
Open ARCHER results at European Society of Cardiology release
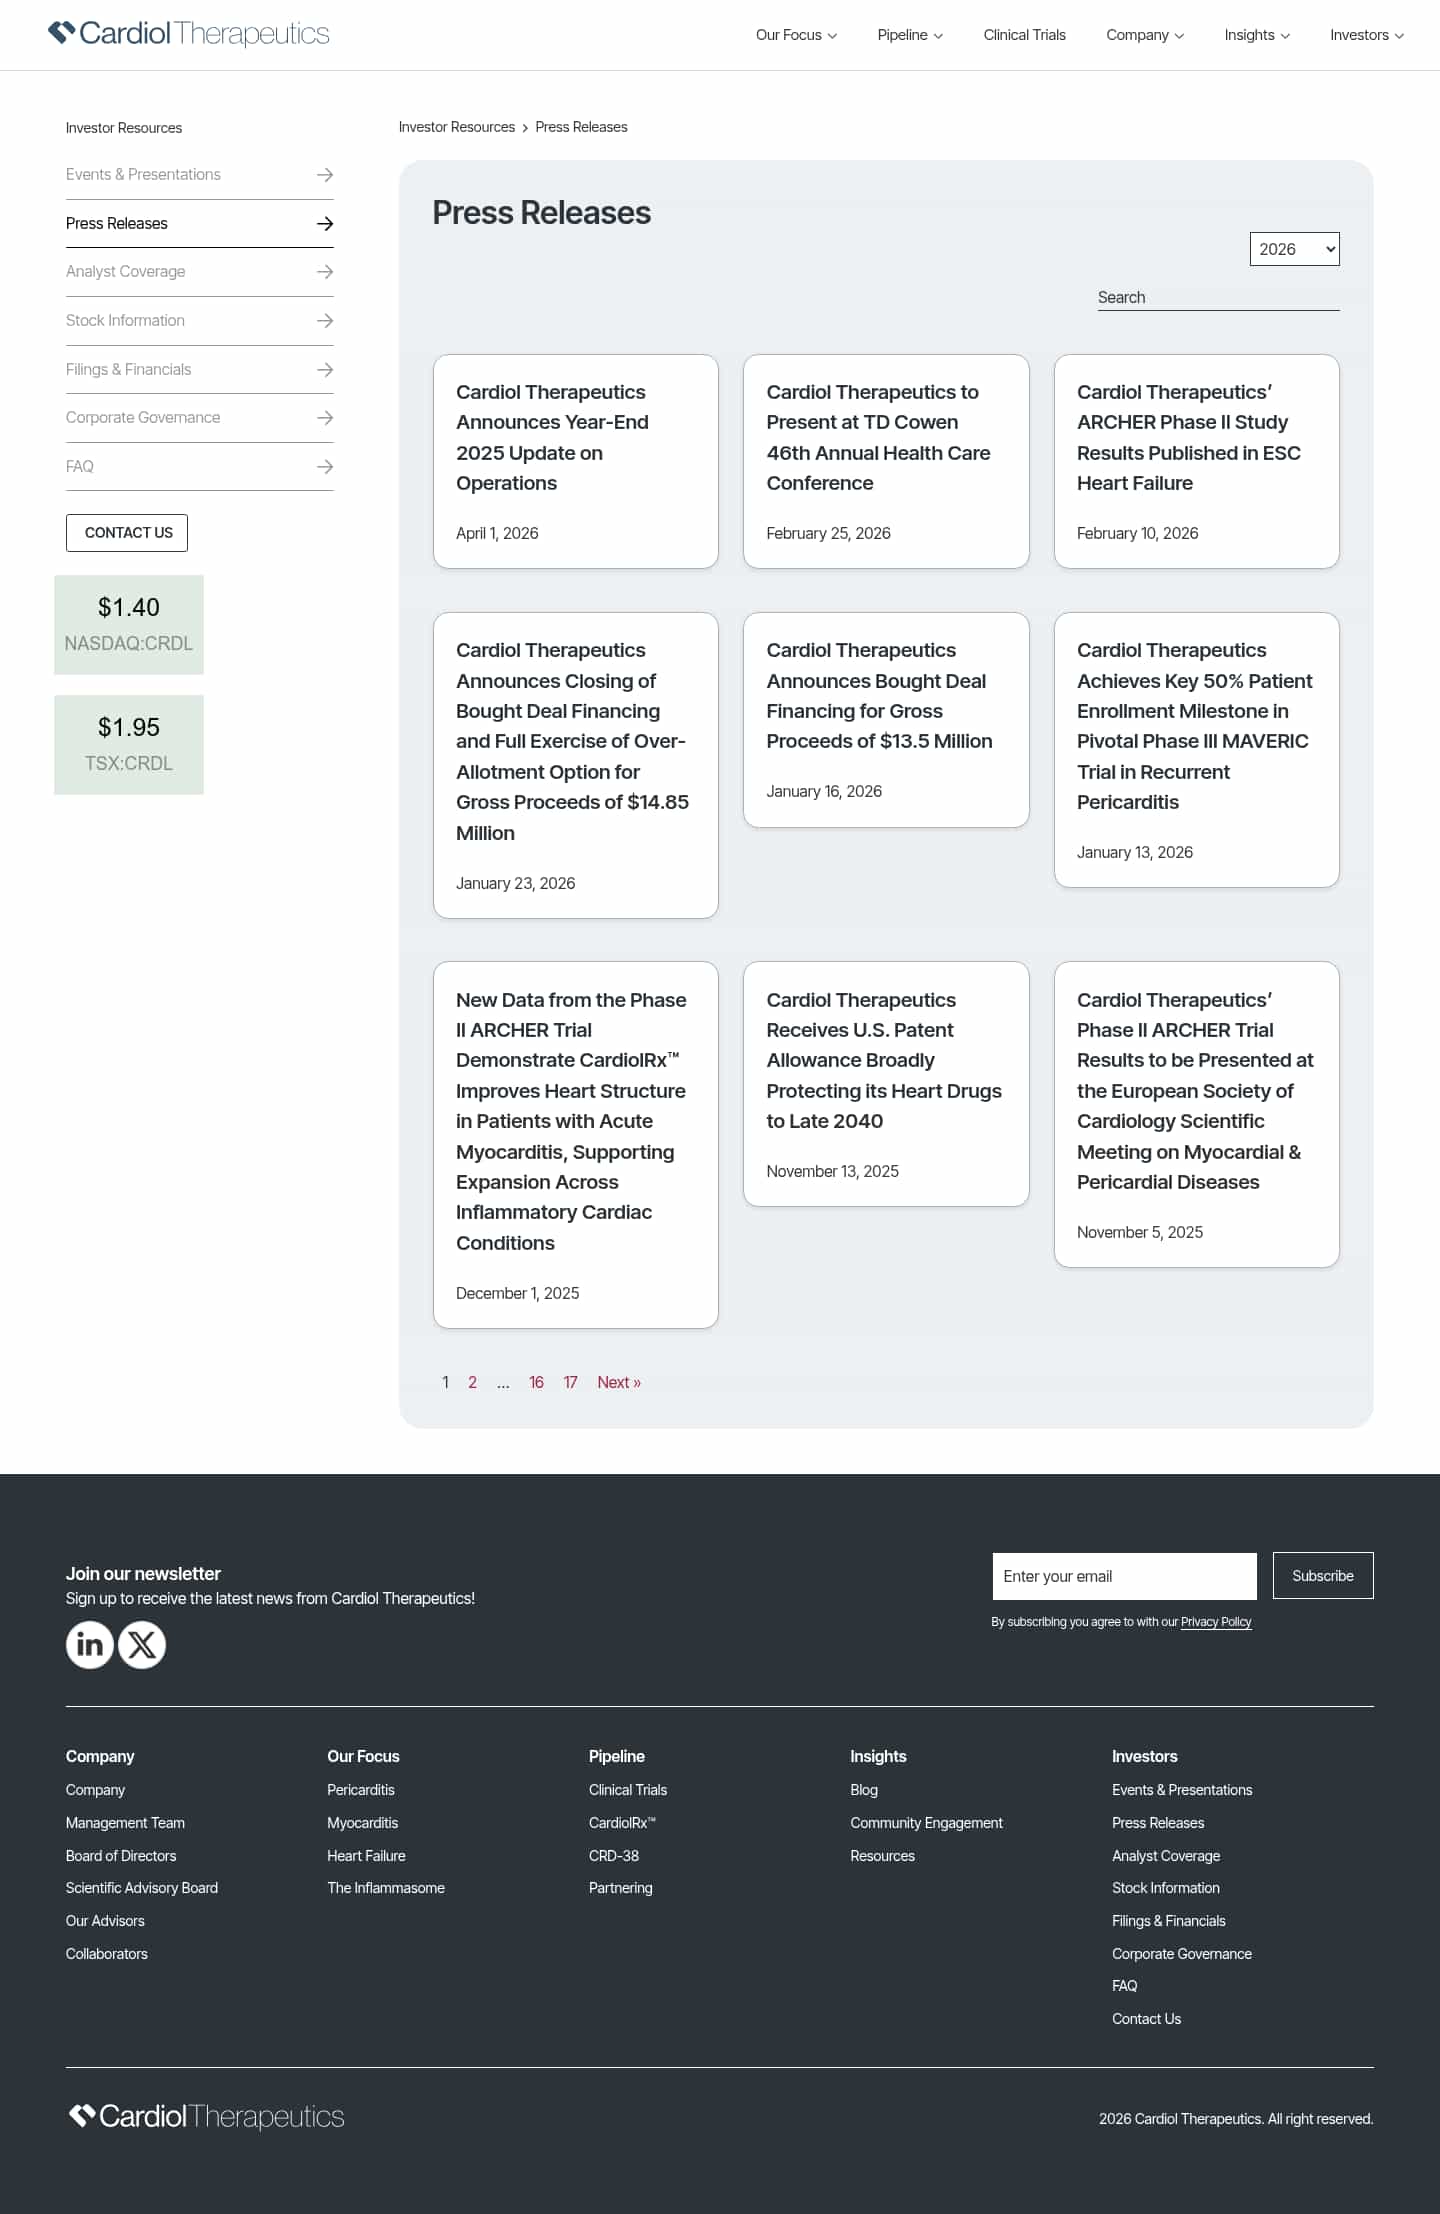1196,1114
